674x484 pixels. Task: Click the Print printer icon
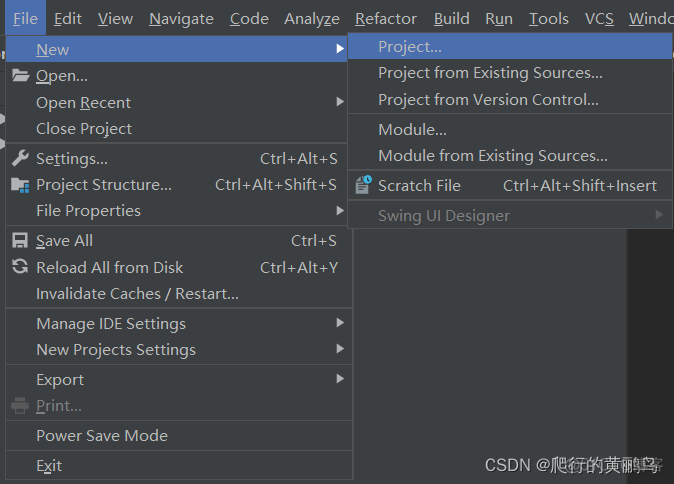20,406
